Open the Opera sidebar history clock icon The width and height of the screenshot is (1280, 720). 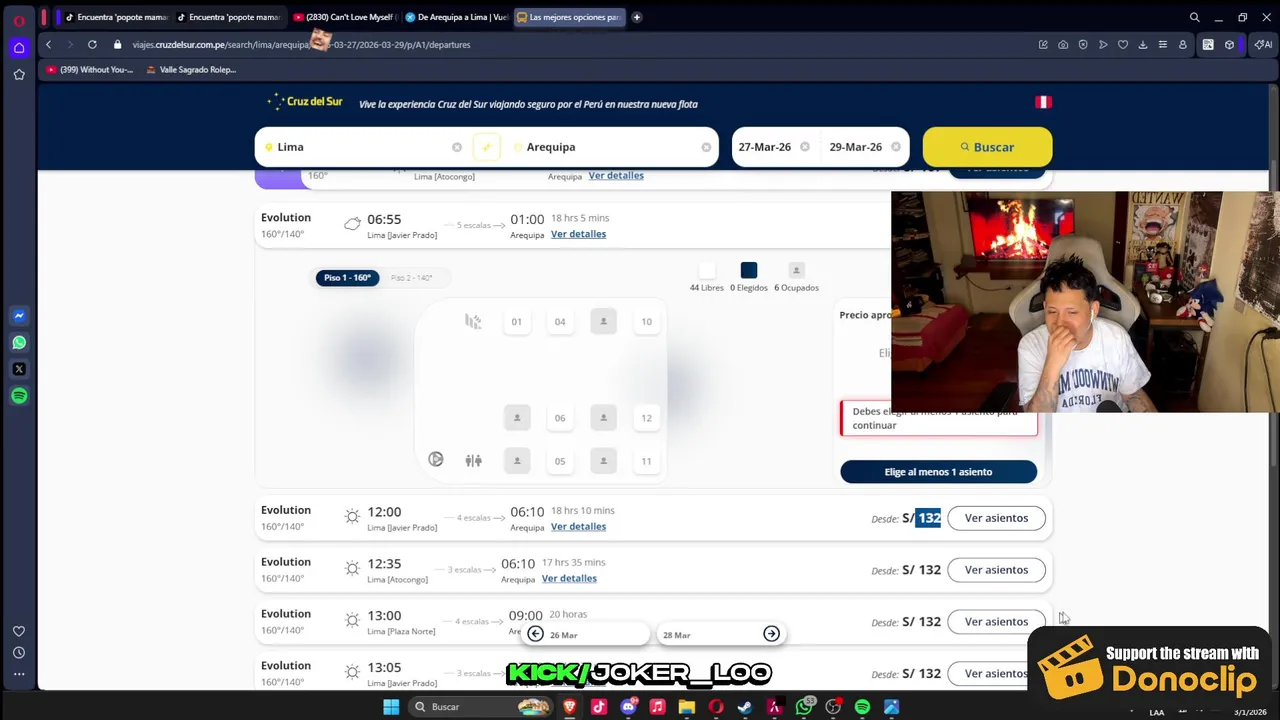(19, 652)
